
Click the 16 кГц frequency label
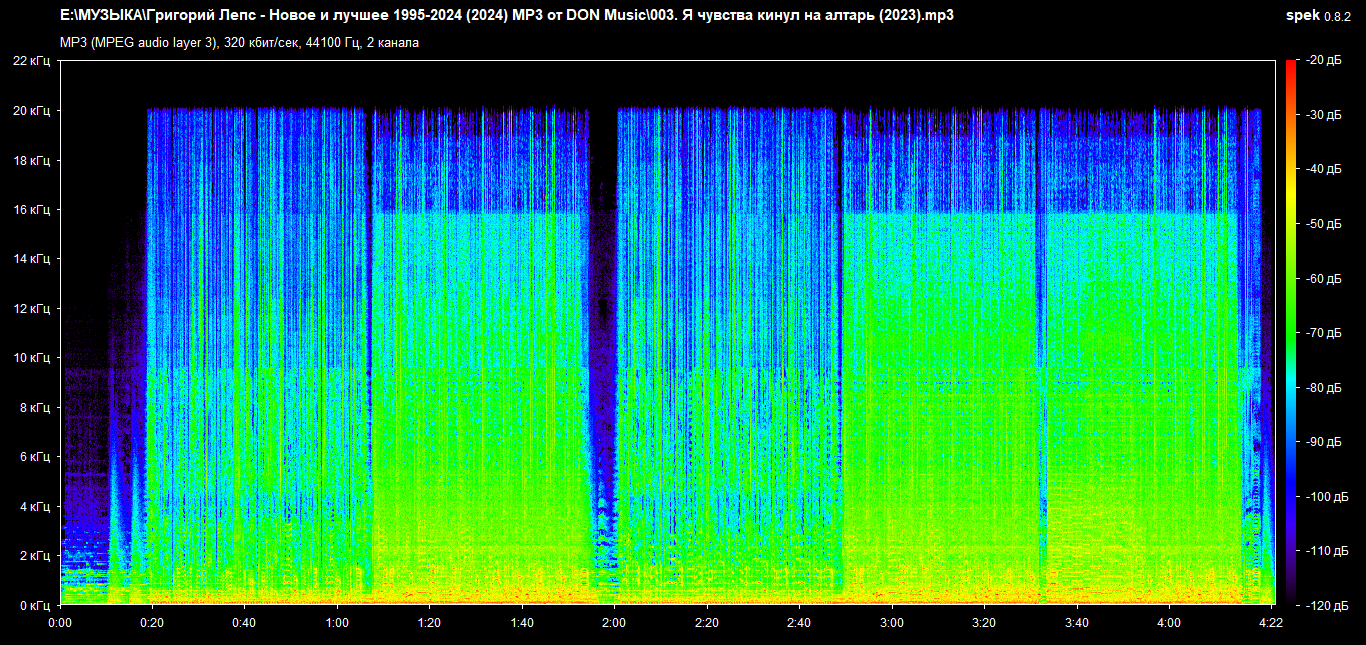click(x=33, y=209)
